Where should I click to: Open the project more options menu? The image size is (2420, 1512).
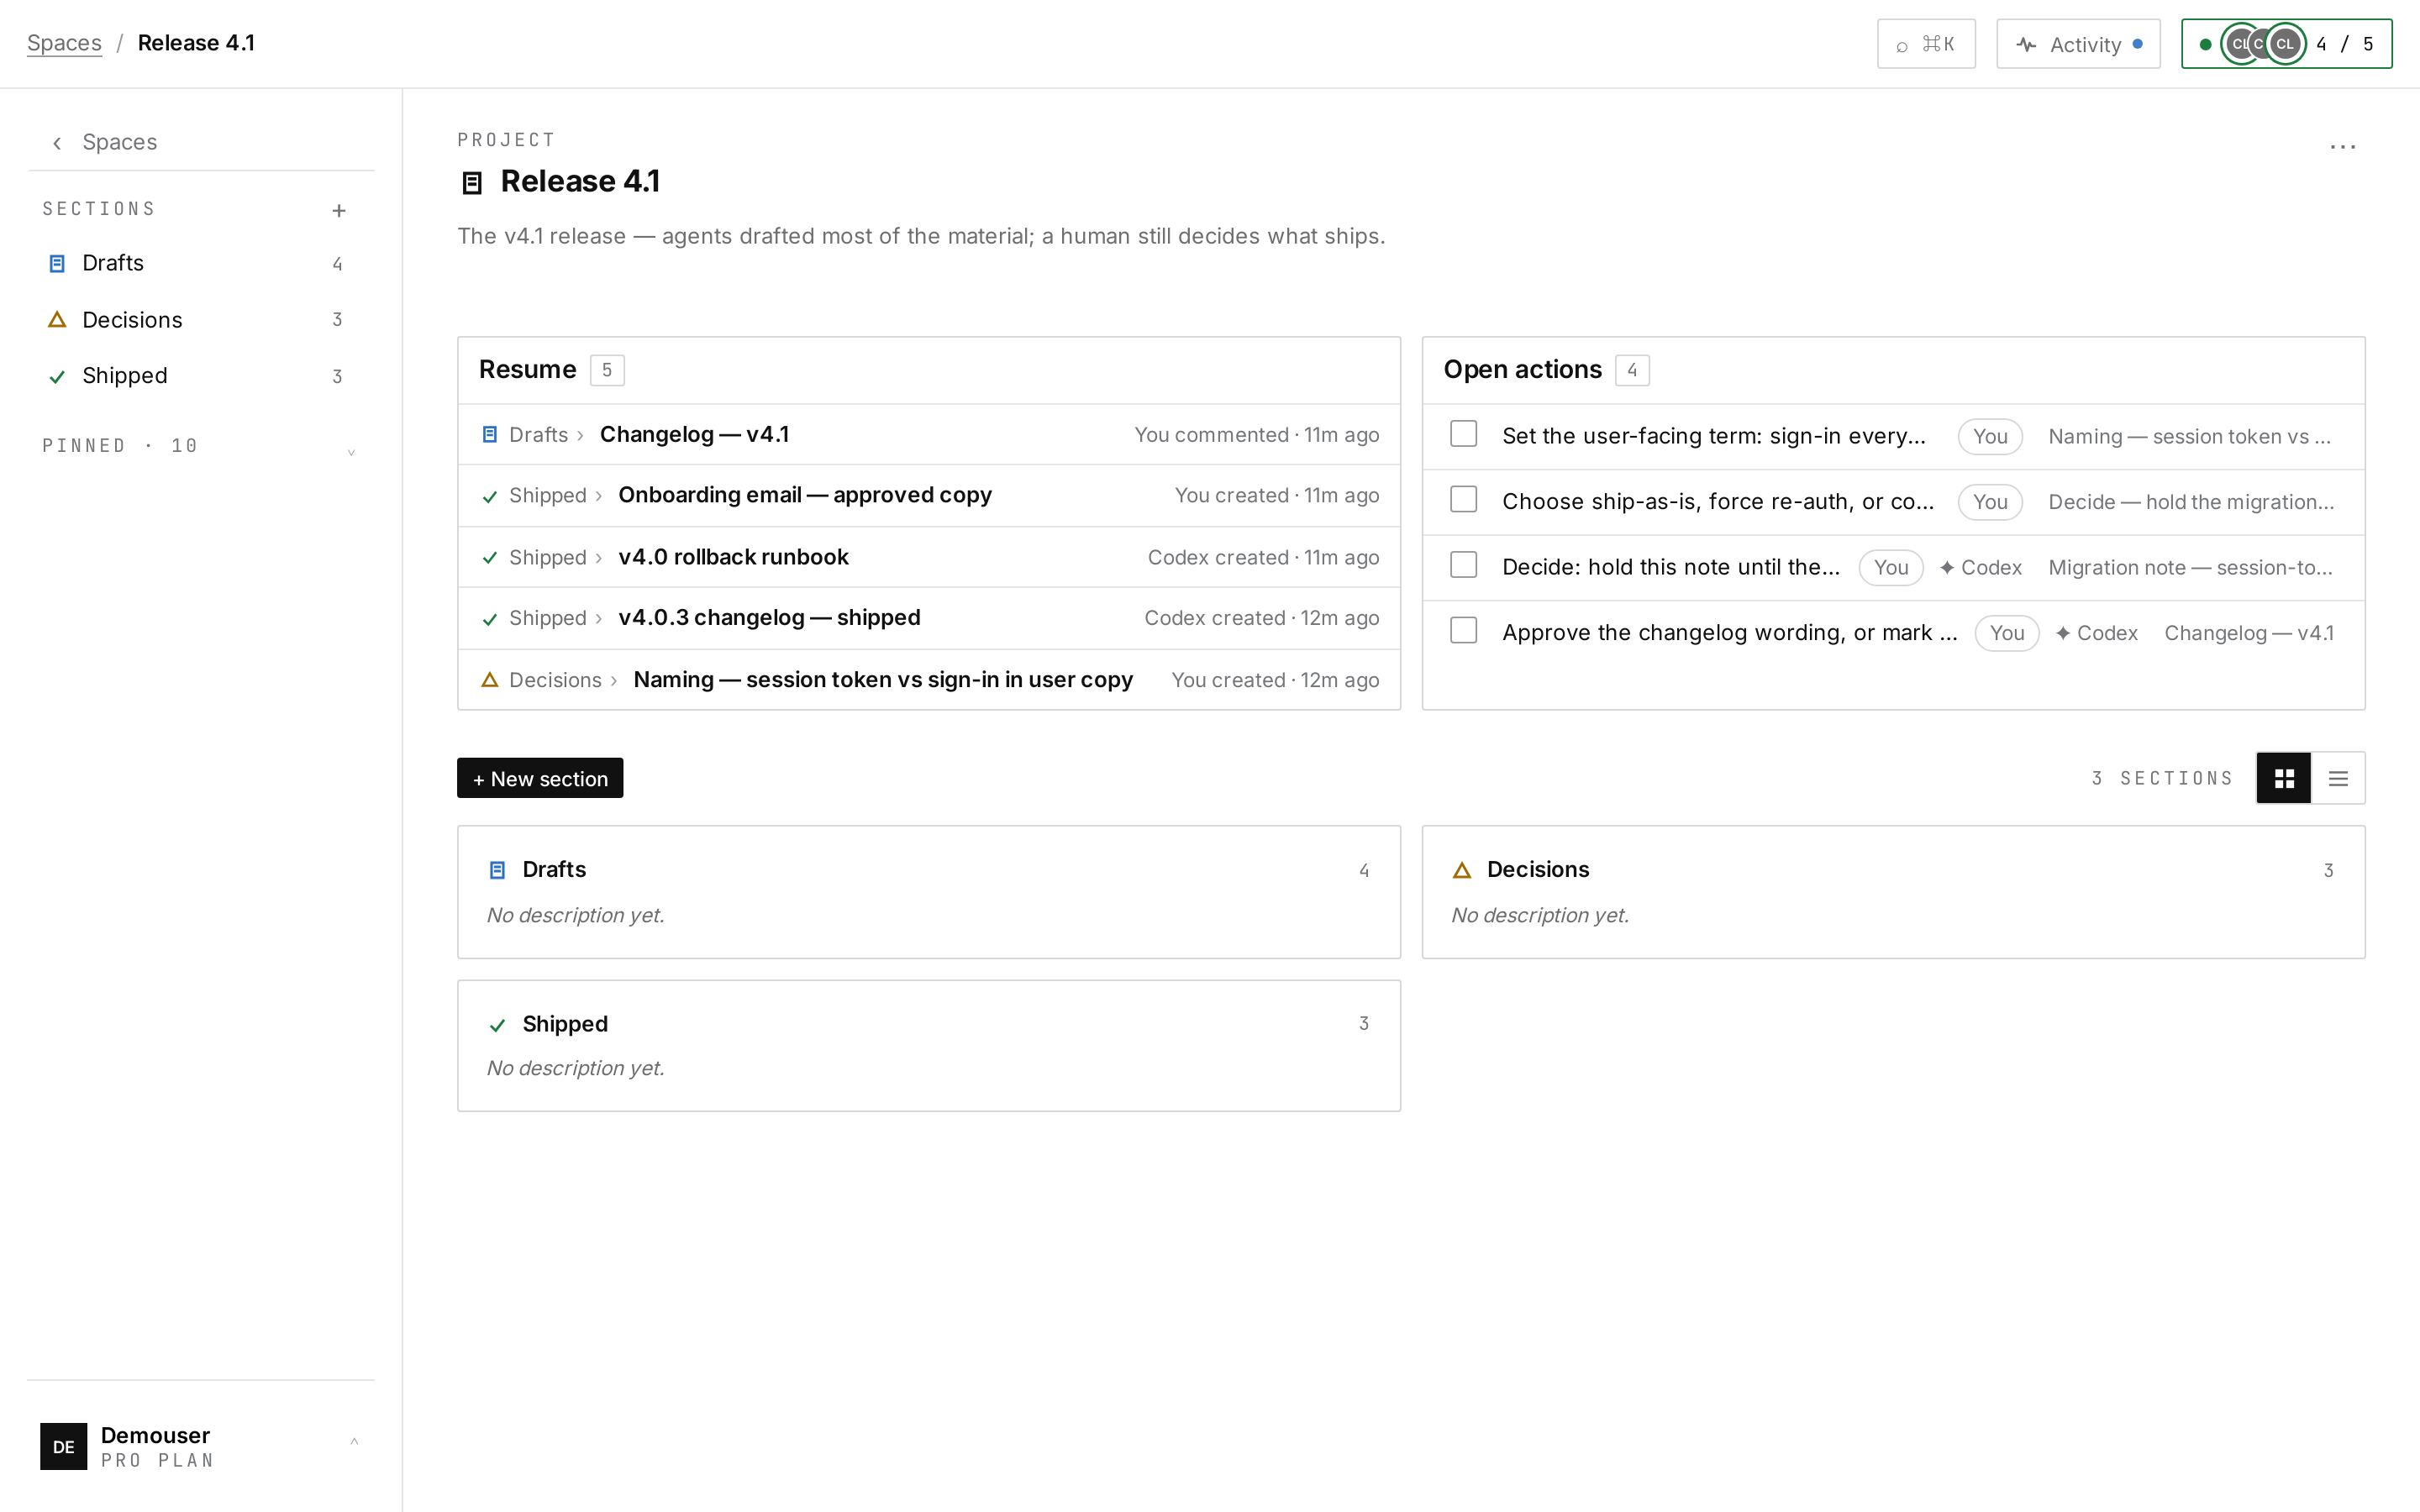point(2343,147)
